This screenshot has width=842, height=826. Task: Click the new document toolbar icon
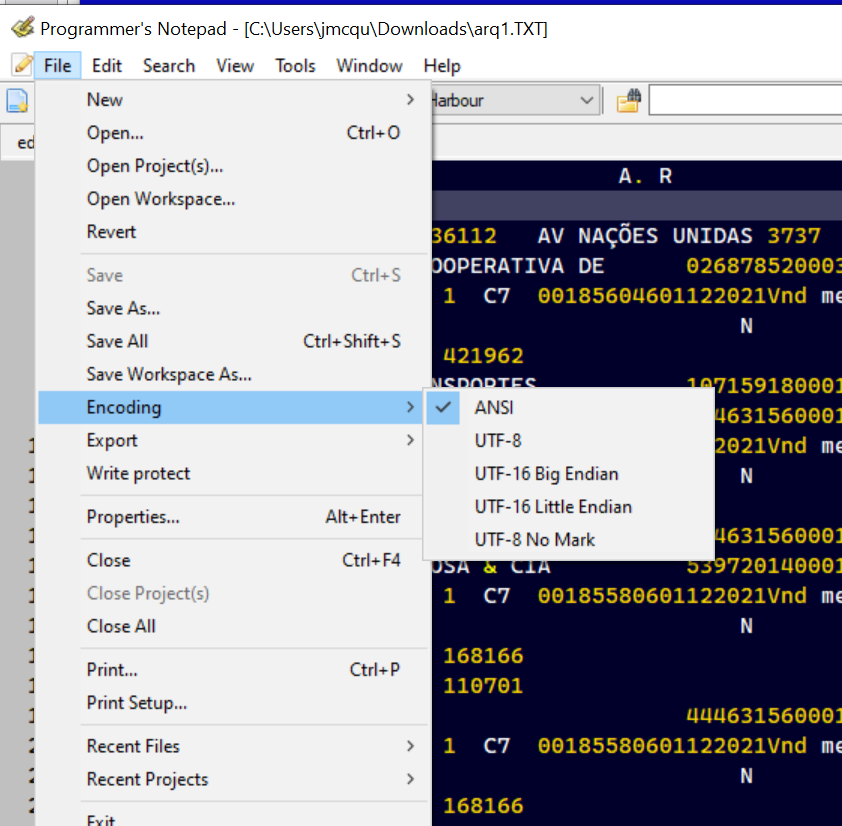(x=17, y=101)
